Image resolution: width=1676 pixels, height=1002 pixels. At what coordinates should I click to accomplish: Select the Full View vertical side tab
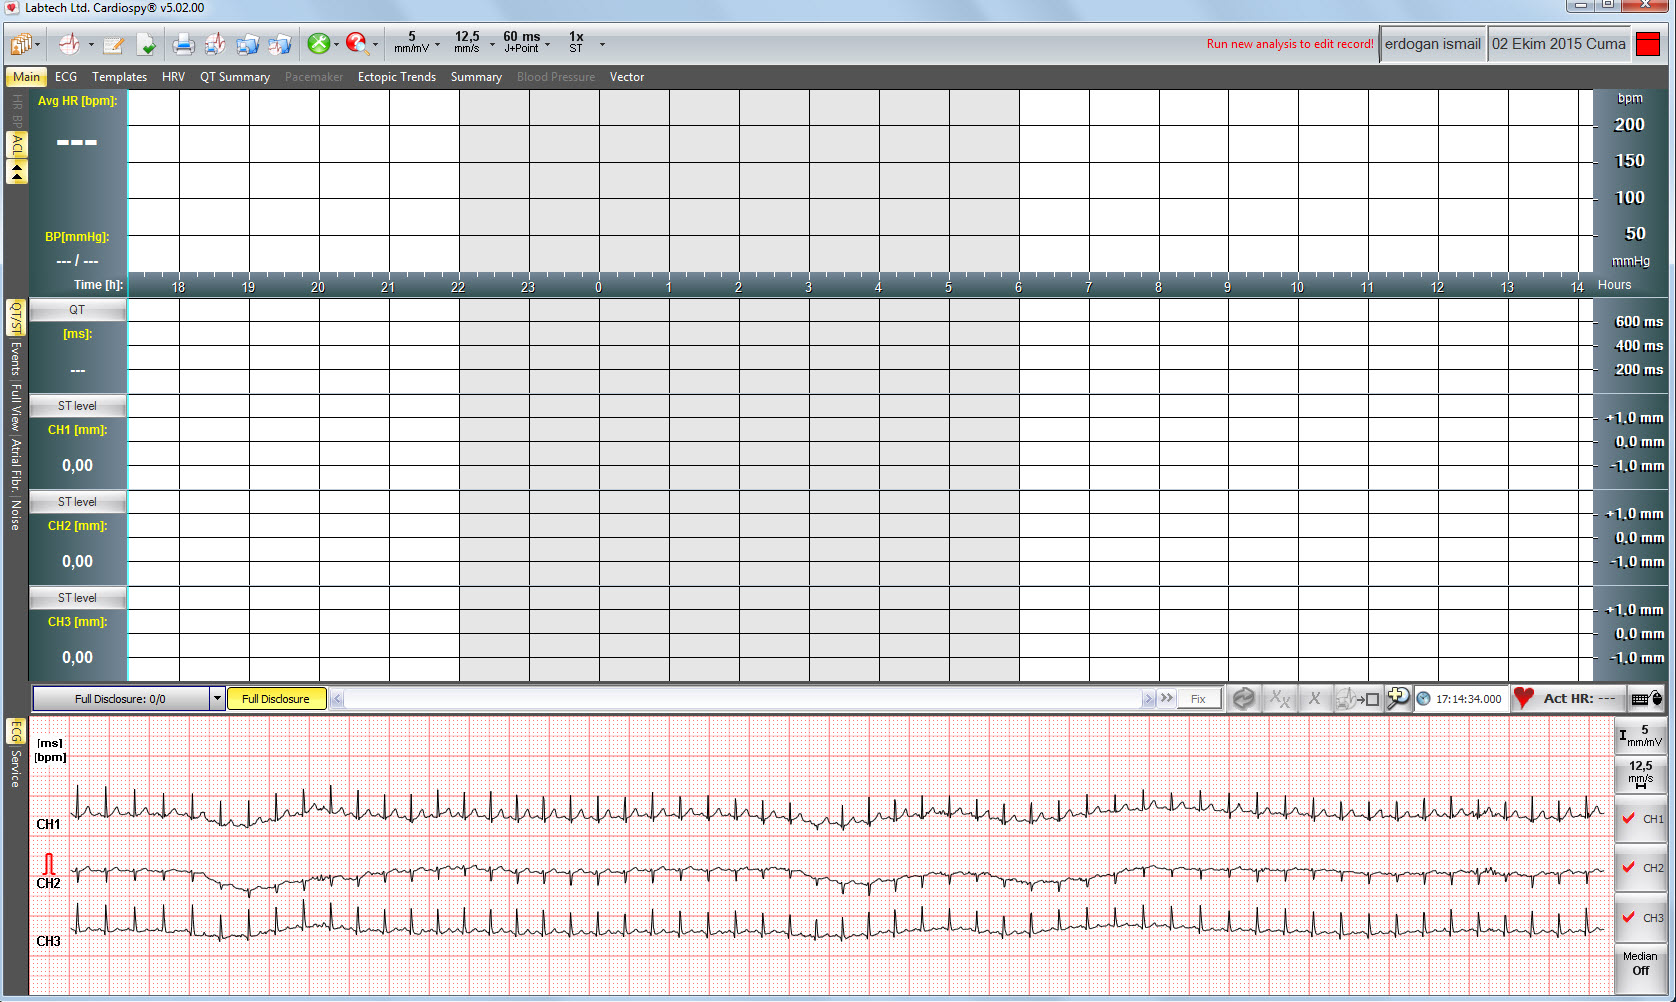(x=16, y=407)
